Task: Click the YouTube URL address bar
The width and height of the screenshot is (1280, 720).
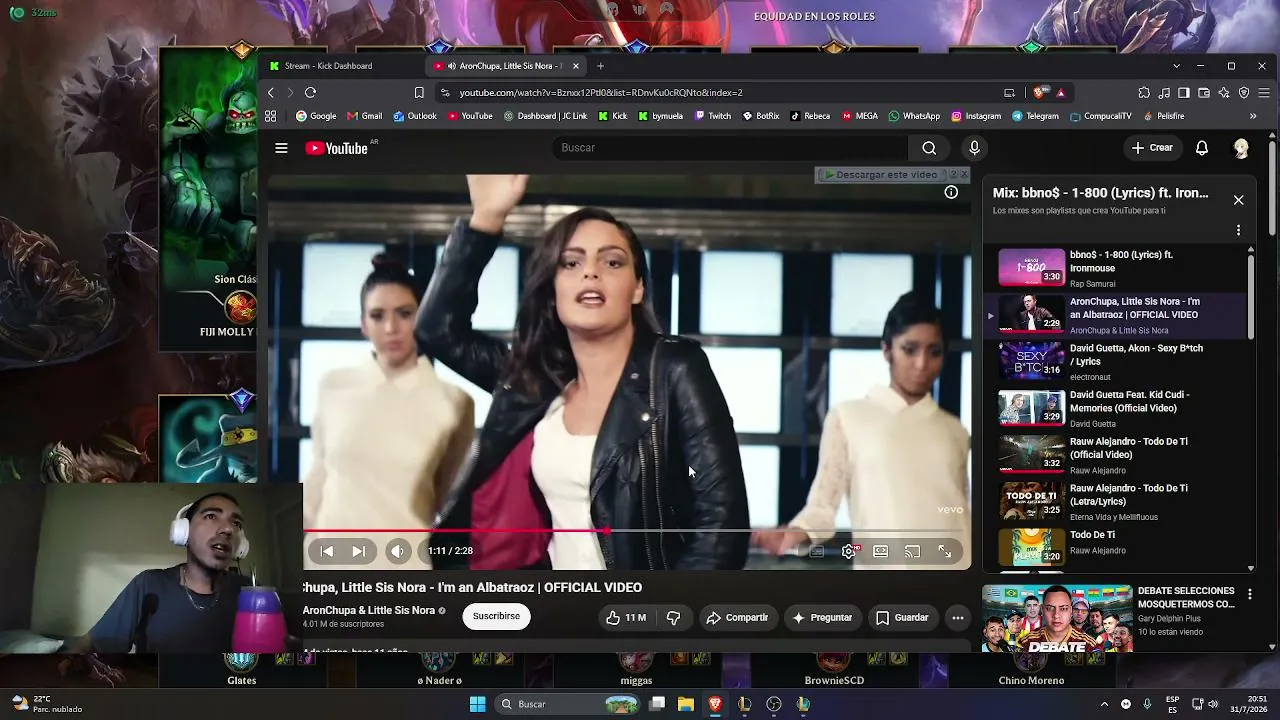Action: pos(720,93)
